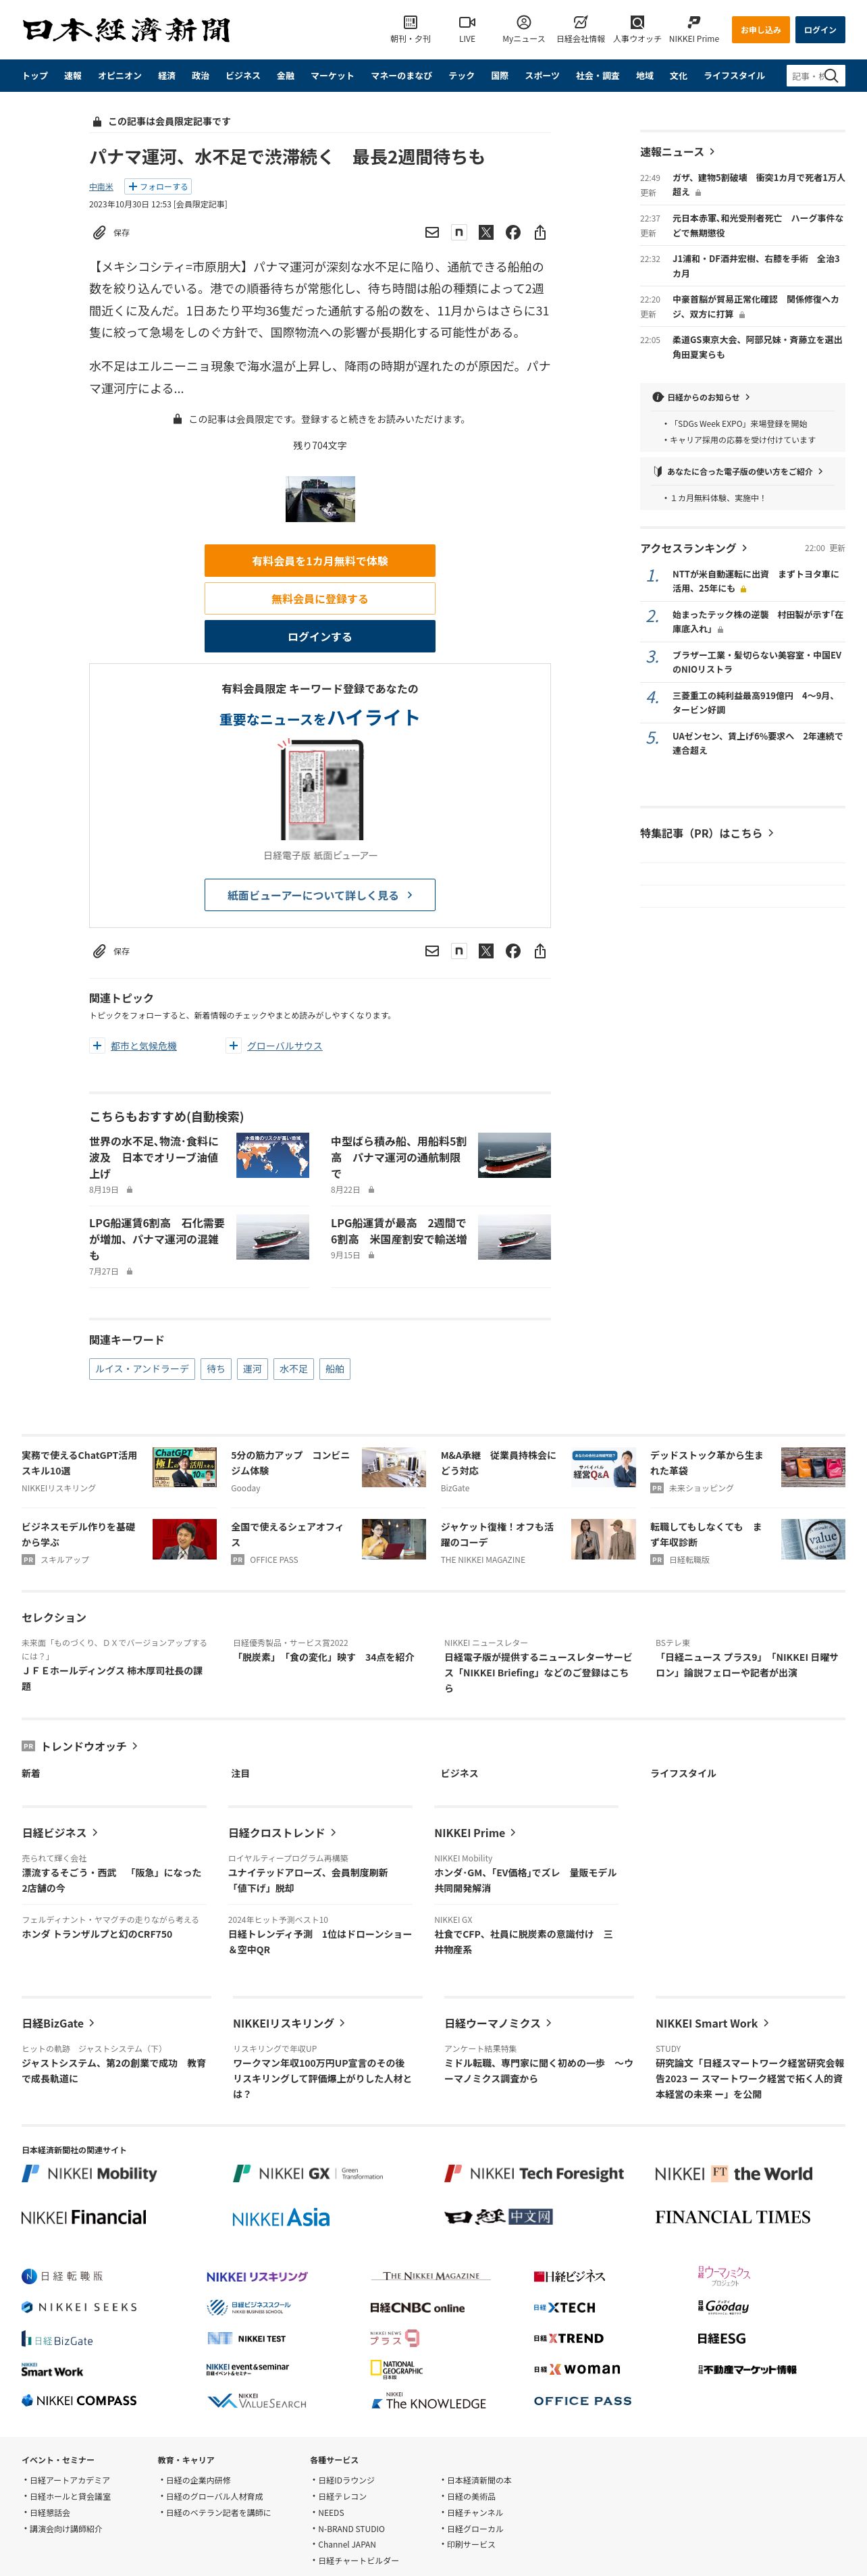Image resolution: width=867 pixels, height=2576 pixels.
Task: Click the Nikkei logo at top
Action: coord(126,30)
